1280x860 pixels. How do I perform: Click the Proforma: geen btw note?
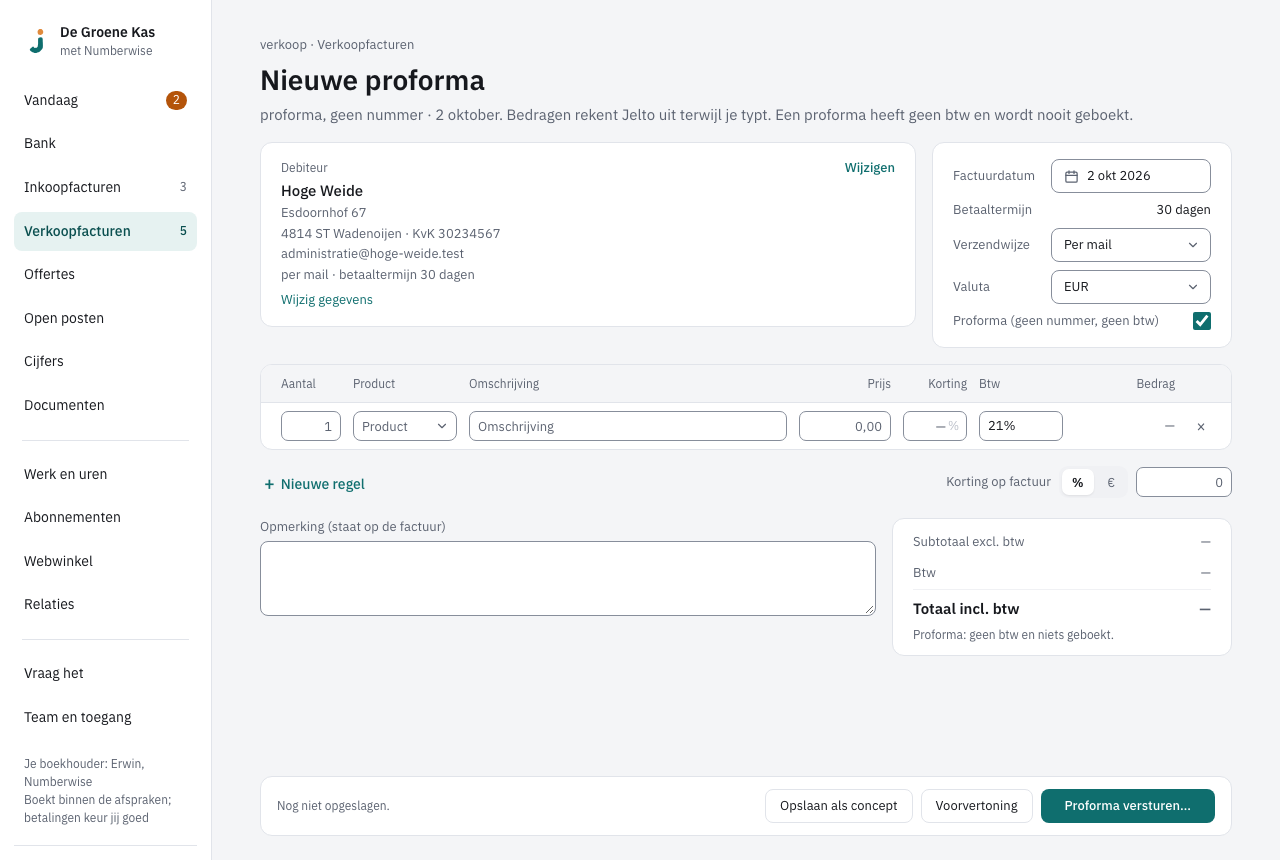coord(1013,635)
